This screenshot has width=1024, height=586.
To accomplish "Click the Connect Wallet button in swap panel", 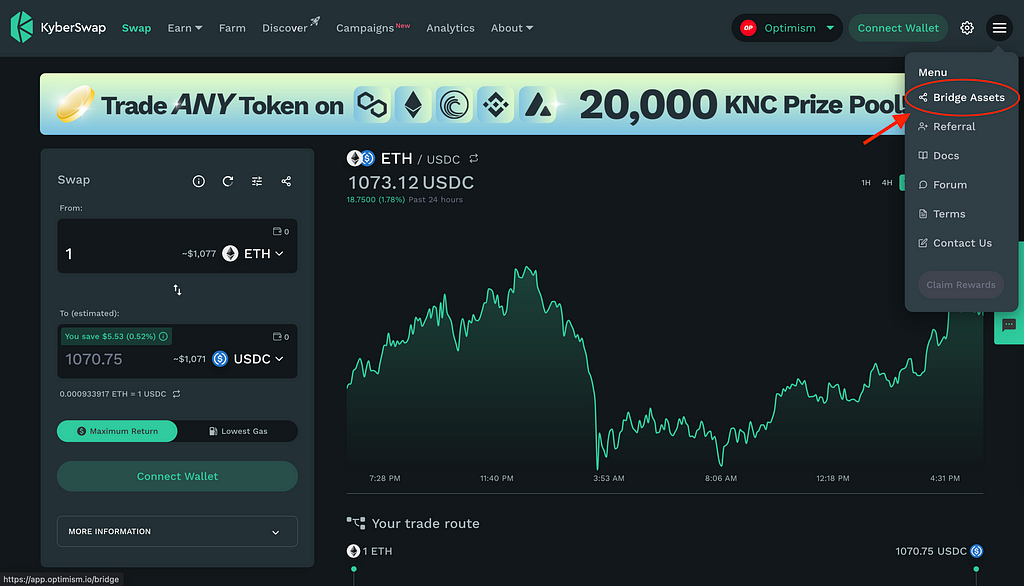I will 178,476.
